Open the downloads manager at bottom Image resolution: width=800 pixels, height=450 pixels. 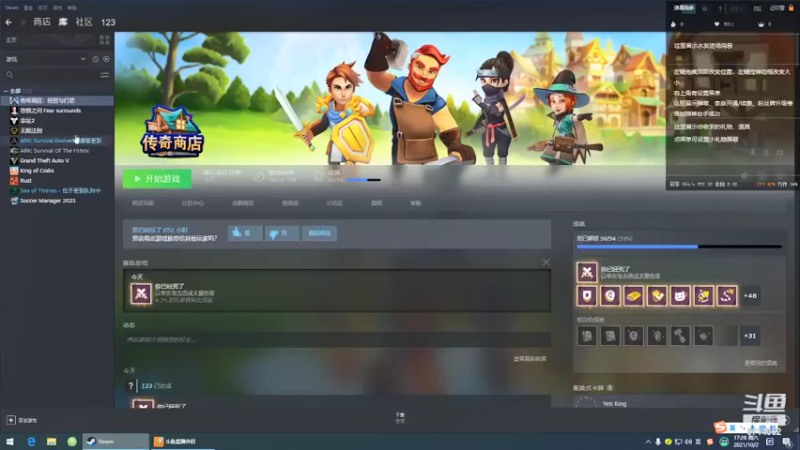click(400, 418)
